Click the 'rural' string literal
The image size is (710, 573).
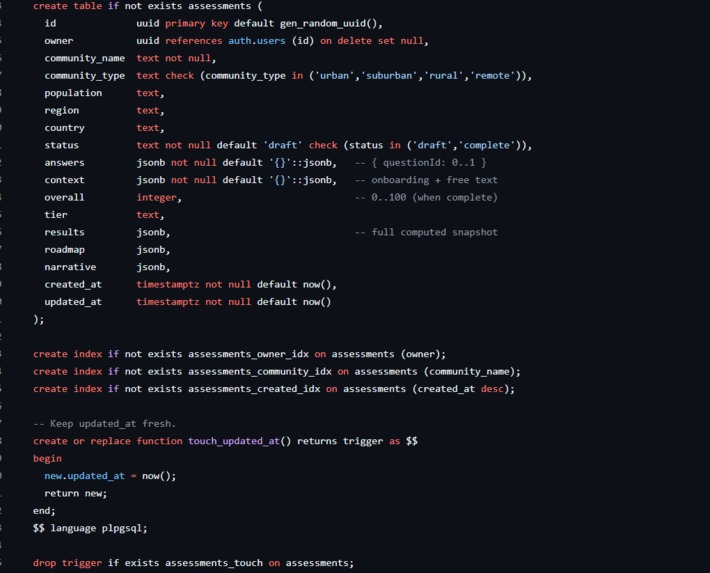[x=444, y=76]
